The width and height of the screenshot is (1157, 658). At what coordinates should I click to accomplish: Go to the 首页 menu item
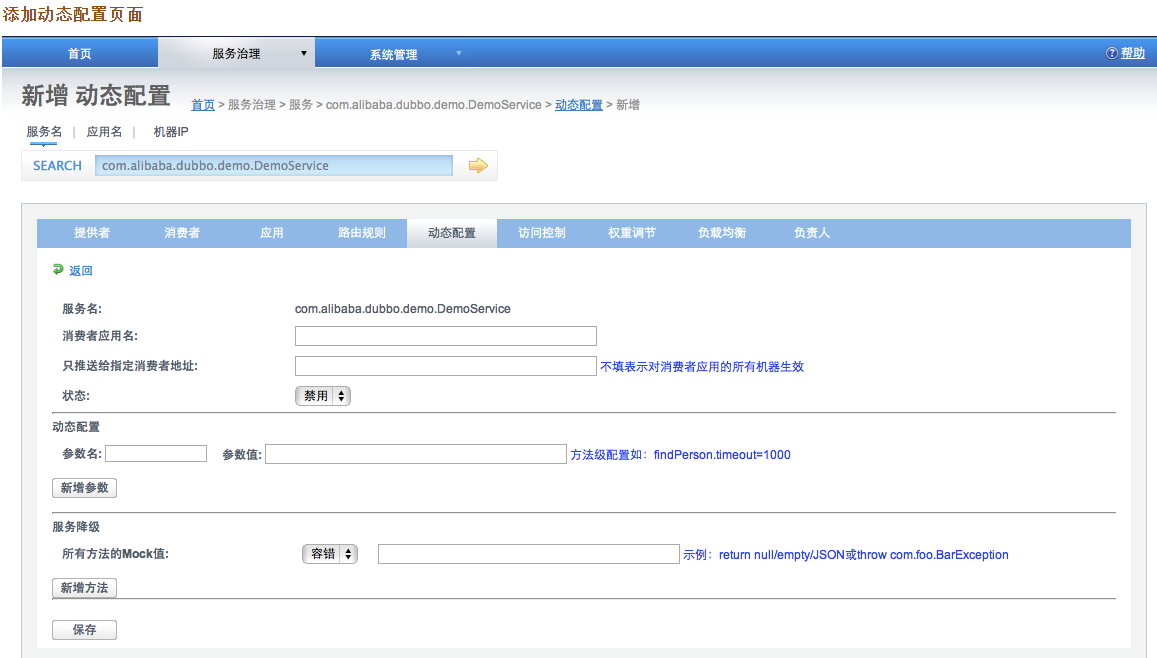tap(80, 54)
